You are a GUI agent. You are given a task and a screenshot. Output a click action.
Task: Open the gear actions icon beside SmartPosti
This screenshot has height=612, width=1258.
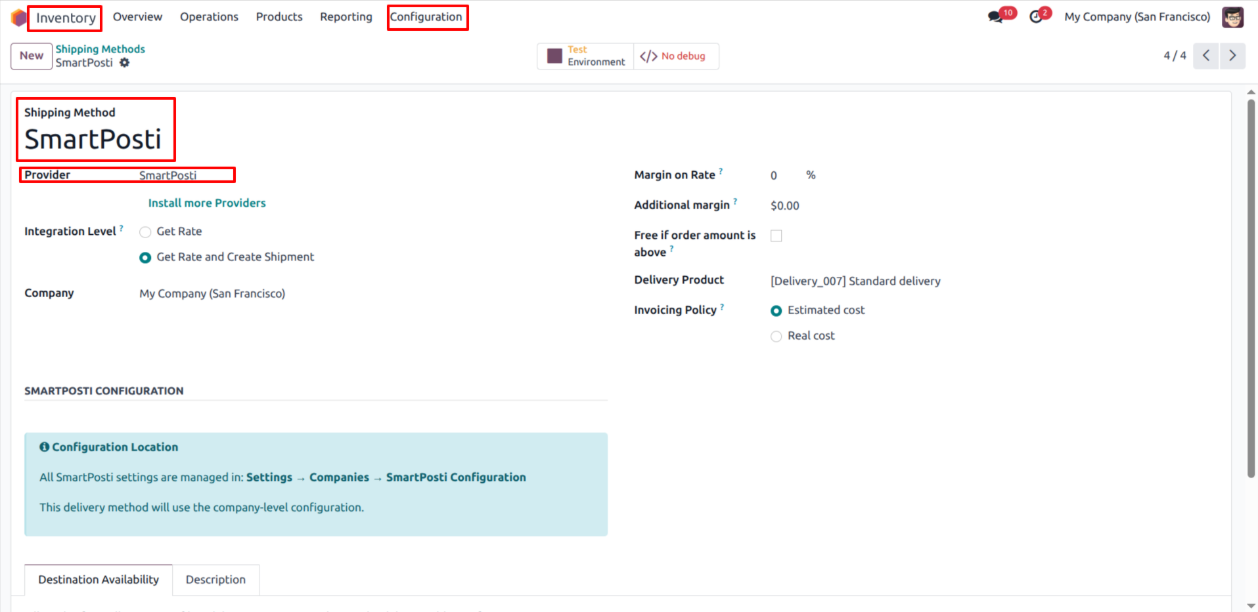tap(125, 63)
